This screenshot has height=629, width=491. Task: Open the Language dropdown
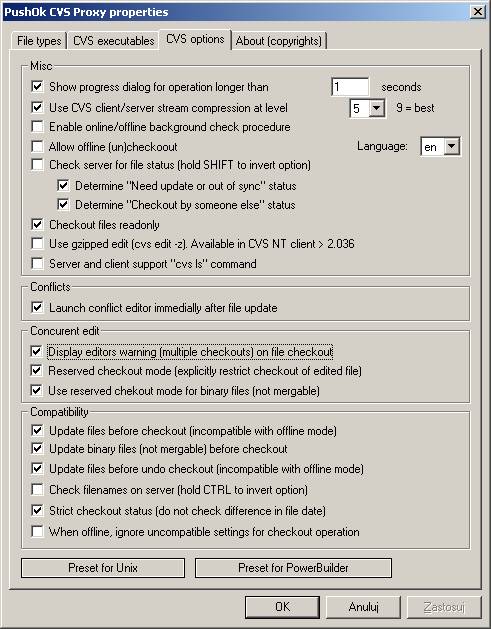click(452, 146)
